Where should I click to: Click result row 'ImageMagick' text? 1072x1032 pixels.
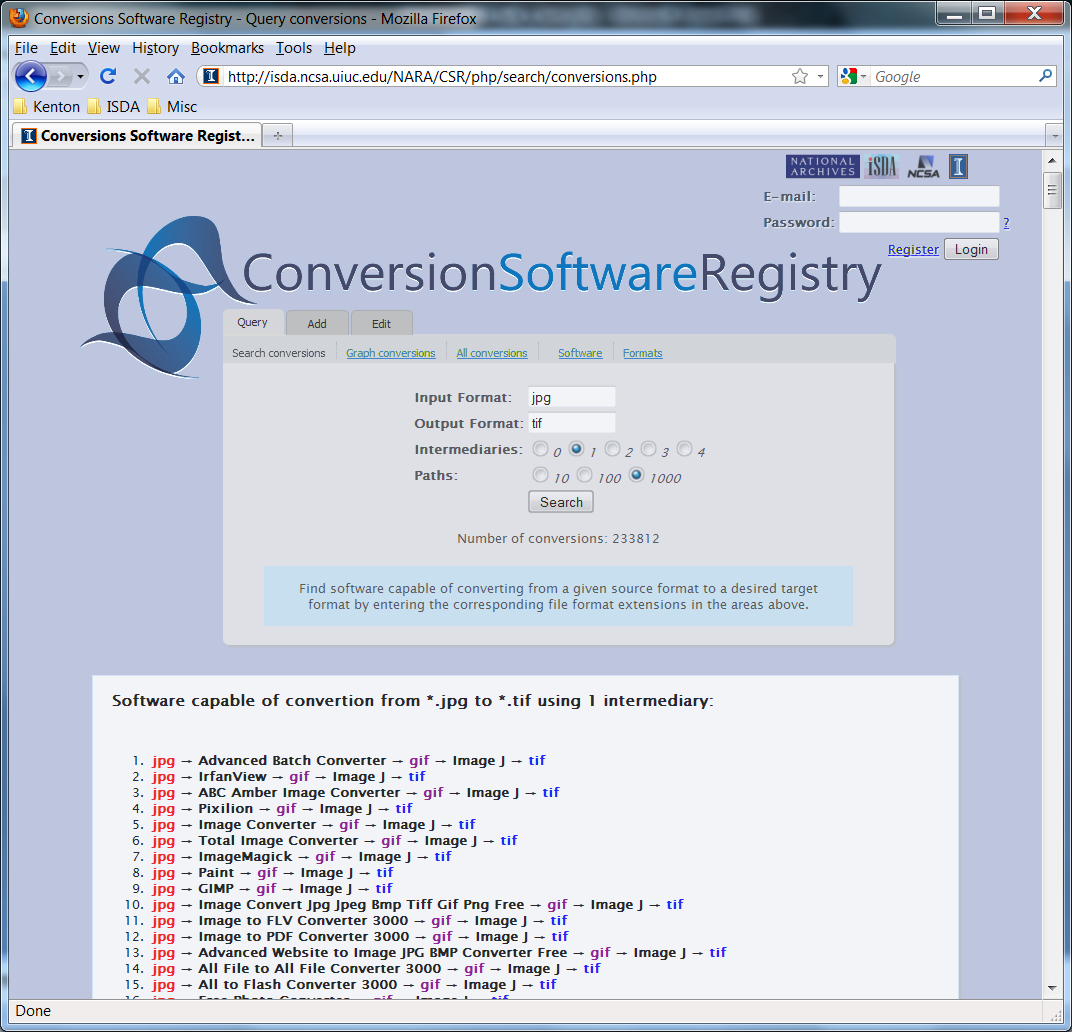coord(245,856)
